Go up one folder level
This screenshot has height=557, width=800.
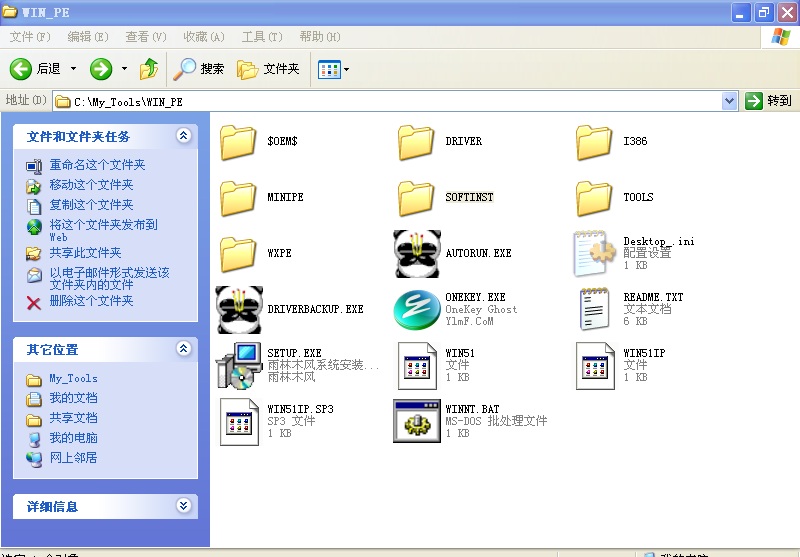(149, 69)
